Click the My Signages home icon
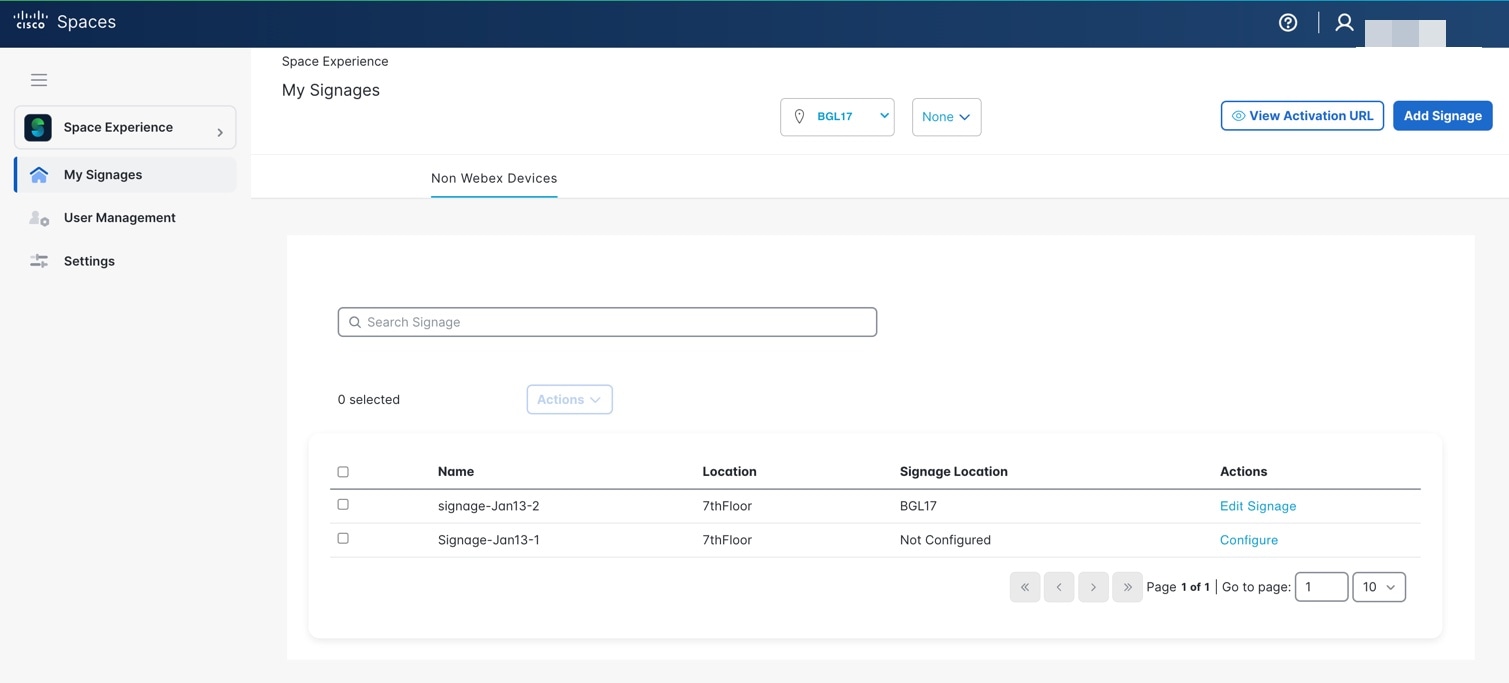Viewport: 1509px width, 683px height. (x=39, y=175)
